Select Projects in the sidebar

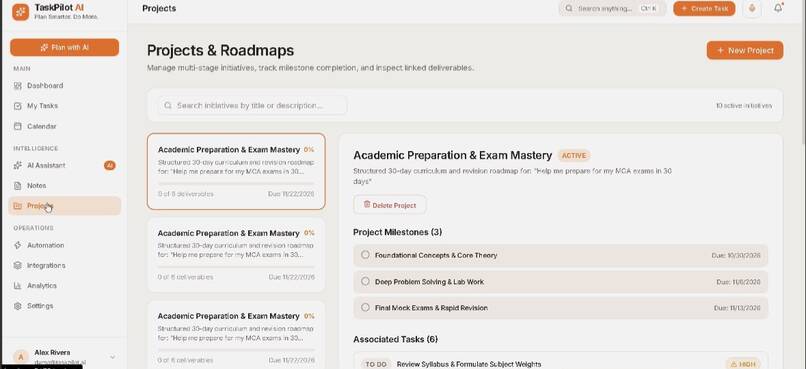tap(64, 206)
